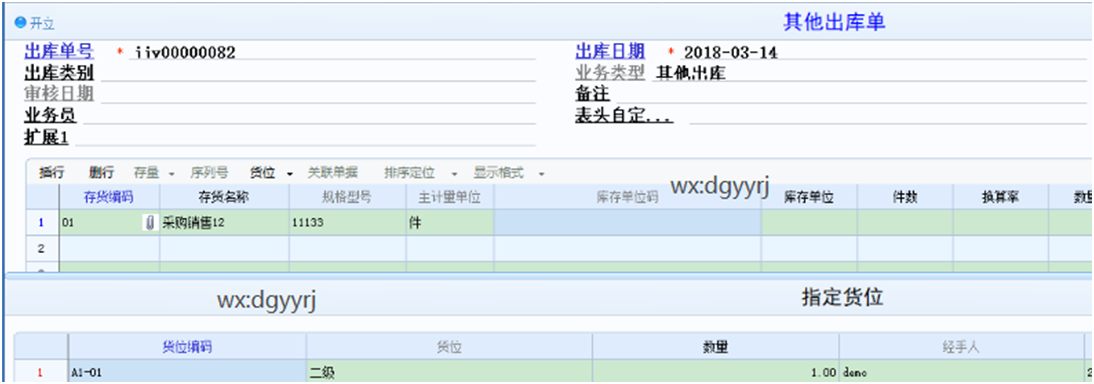Click the 经手人 column header
Screen dimensions: 1094x384
coord(962,346)
